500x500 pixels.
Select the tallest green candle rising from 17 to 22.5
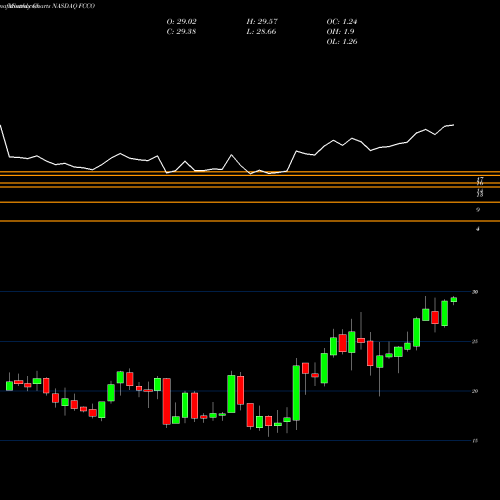click(296, 393)
